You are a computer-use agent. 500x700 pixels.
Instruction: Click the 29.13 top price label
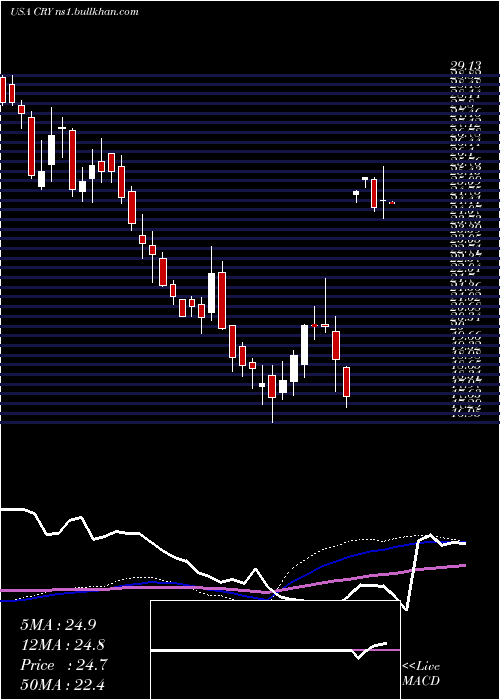[x=465, y=66]
